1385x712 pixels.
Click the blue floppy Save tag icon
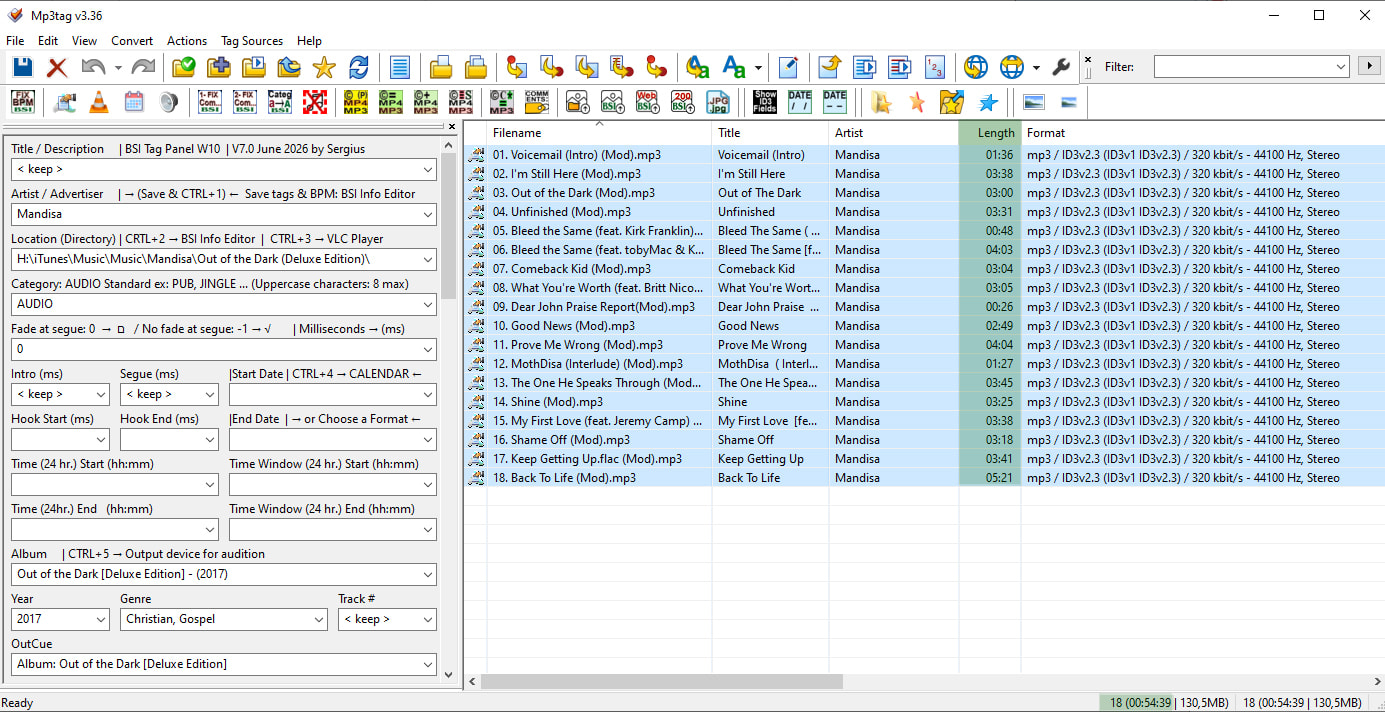click(x=22, y=67)
